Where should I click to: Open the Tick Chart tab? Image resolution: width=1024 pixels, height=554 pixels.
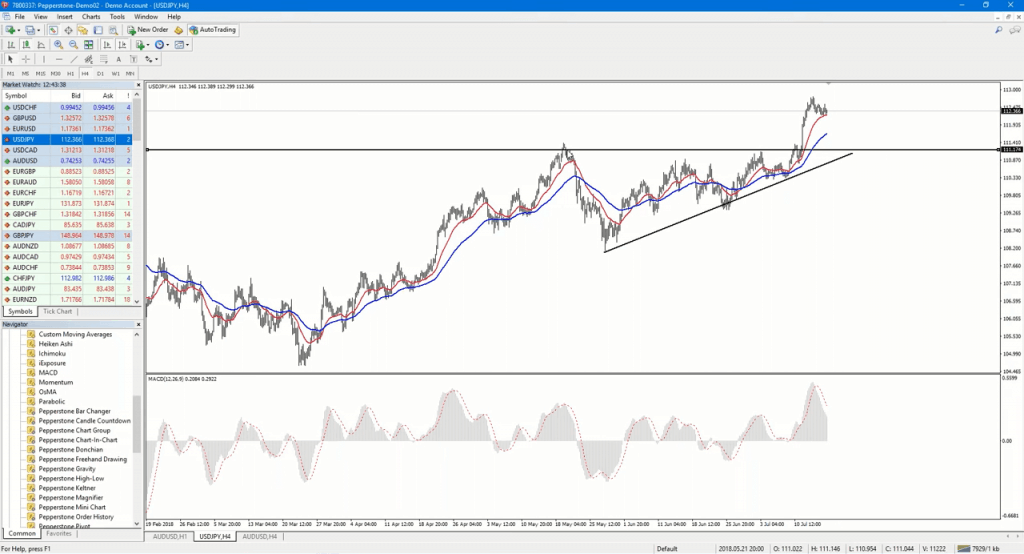click(57, 312)
